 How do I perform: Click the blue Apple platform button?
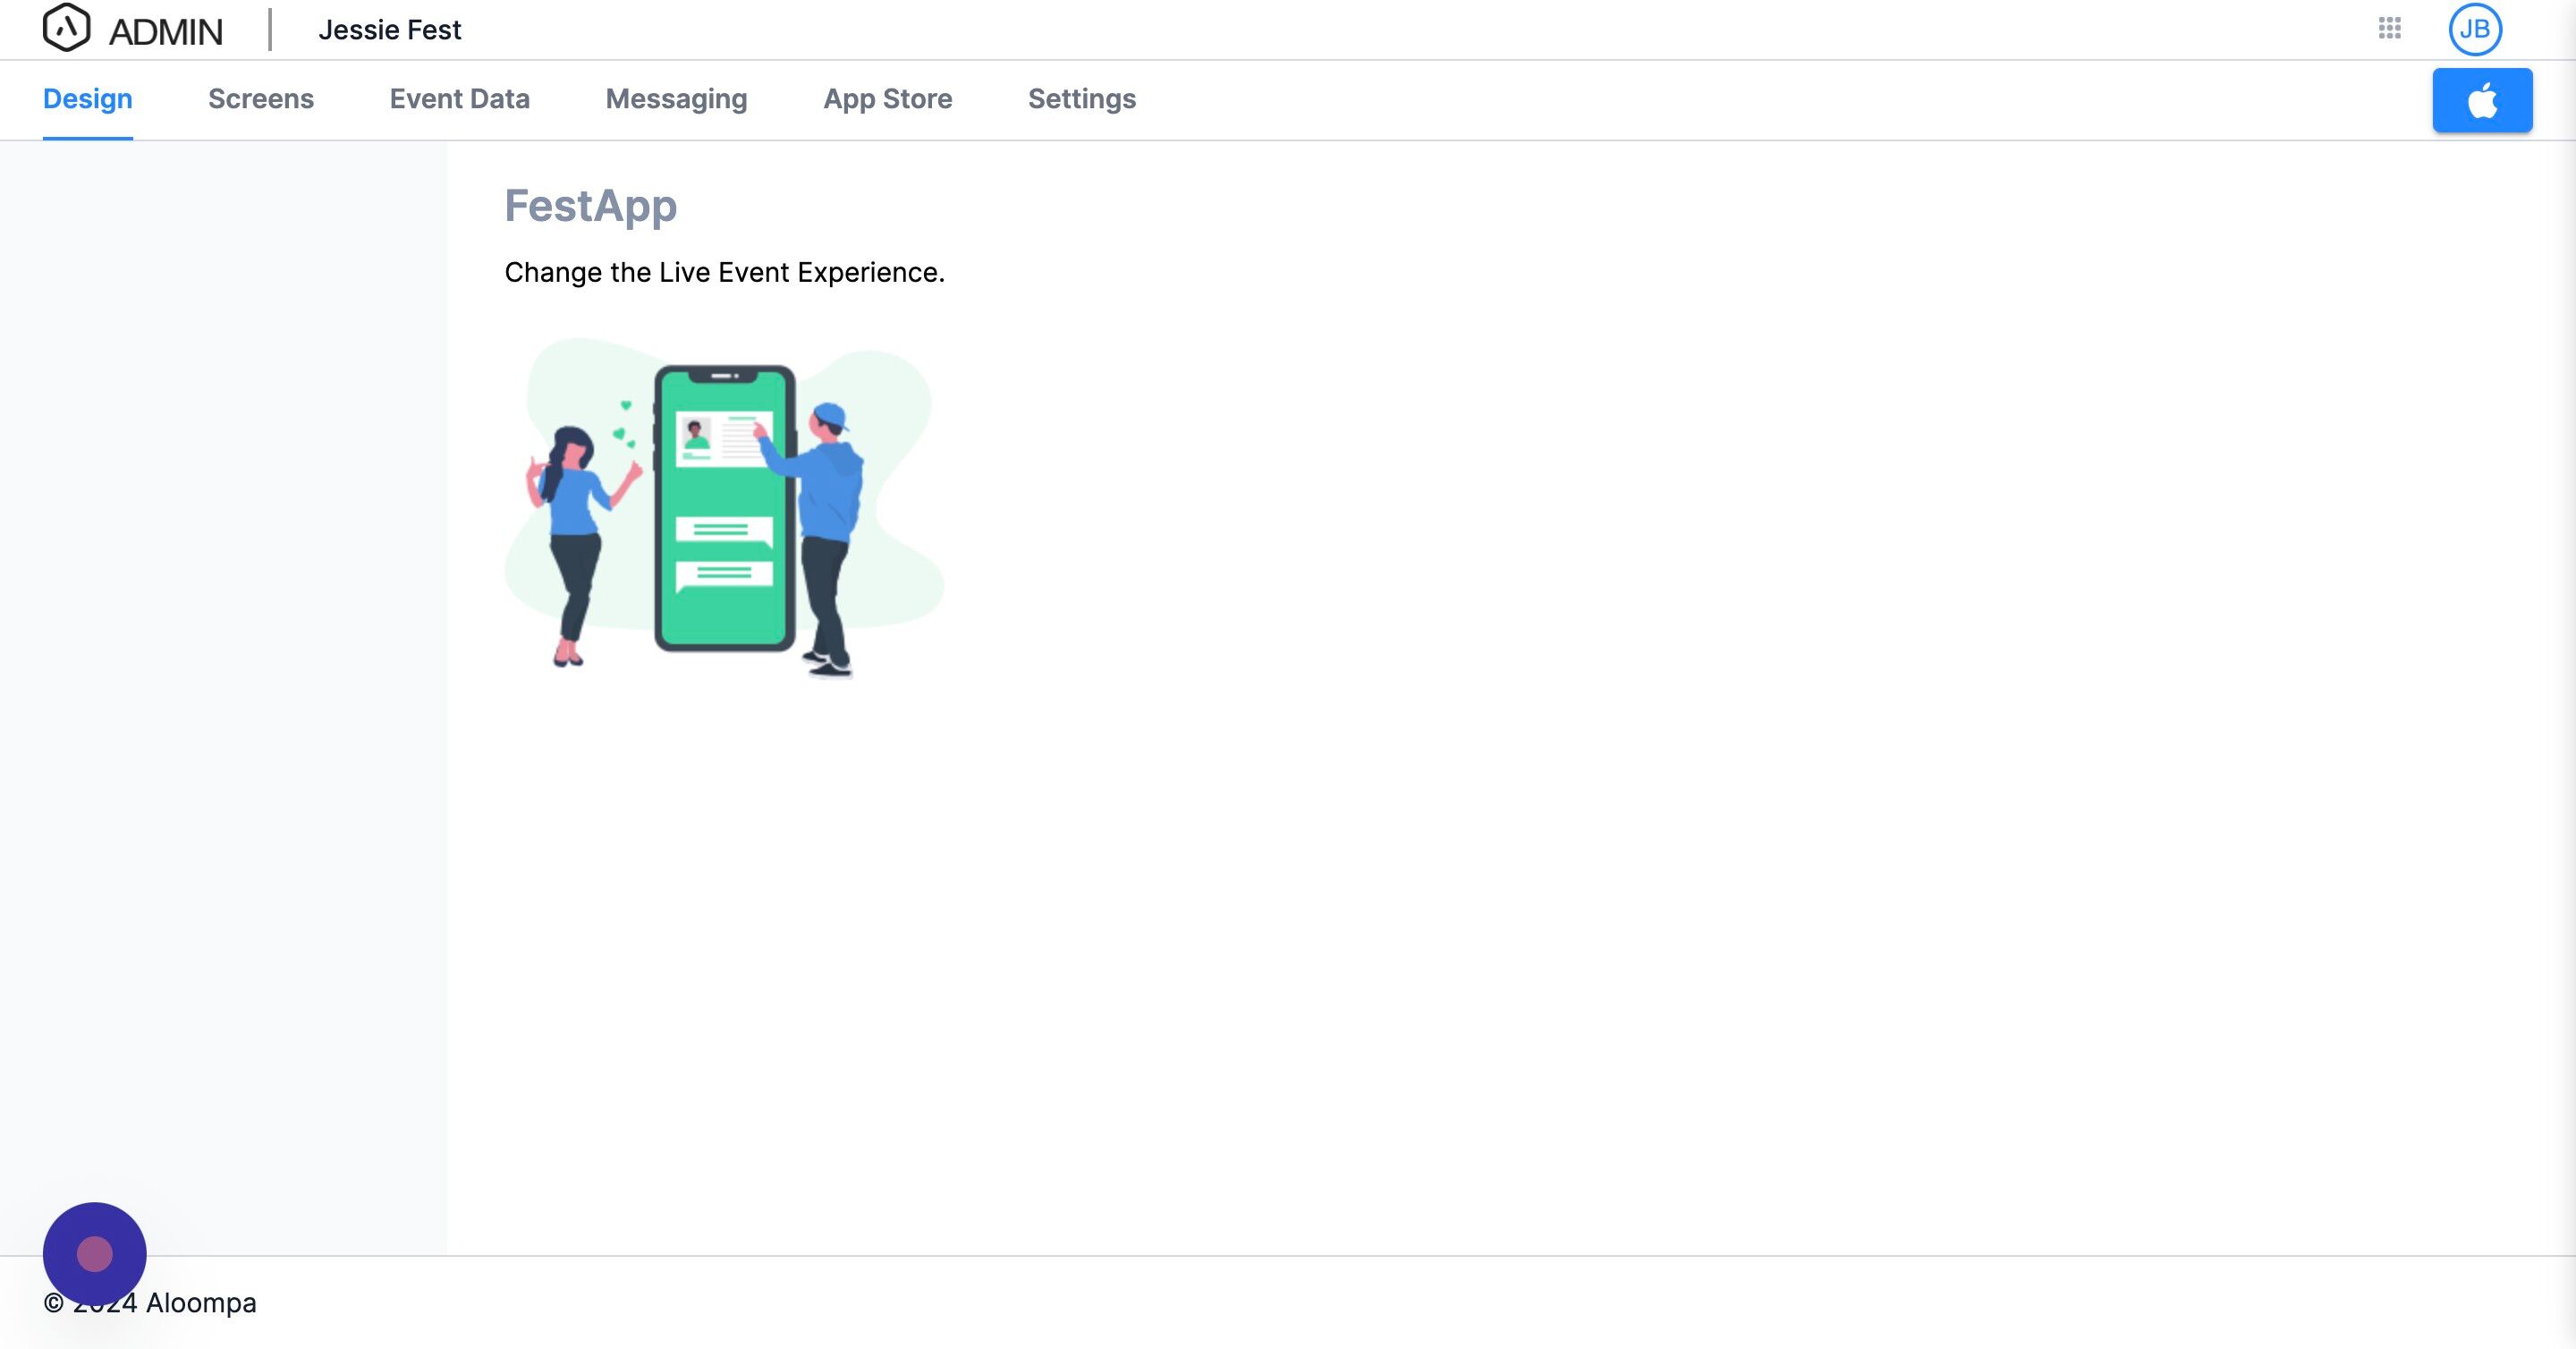[x=2481, y=100]
